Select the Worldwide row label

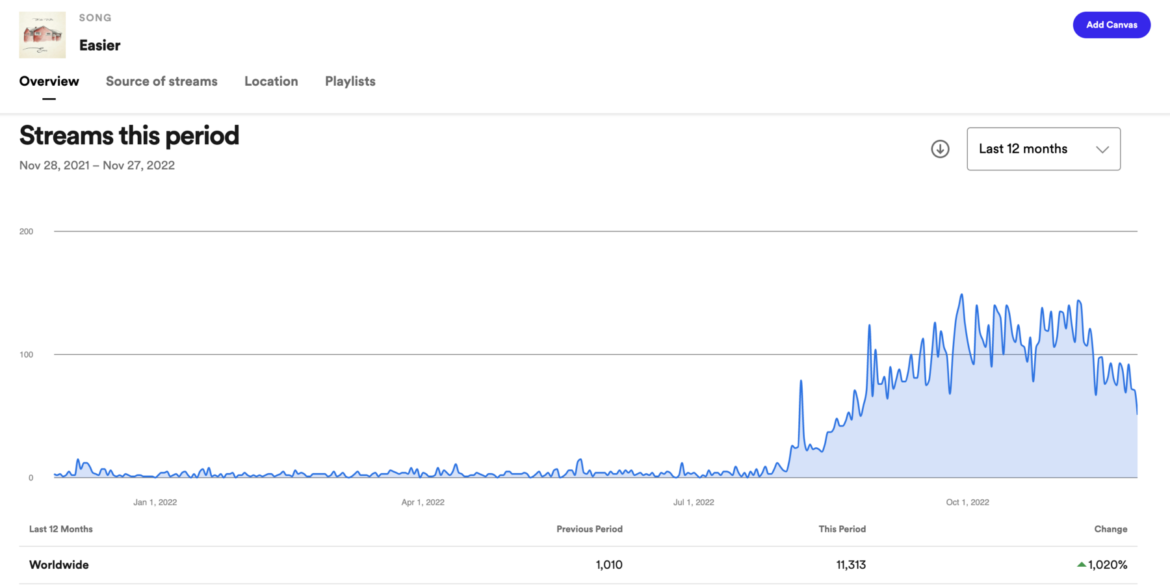[59, 565]
